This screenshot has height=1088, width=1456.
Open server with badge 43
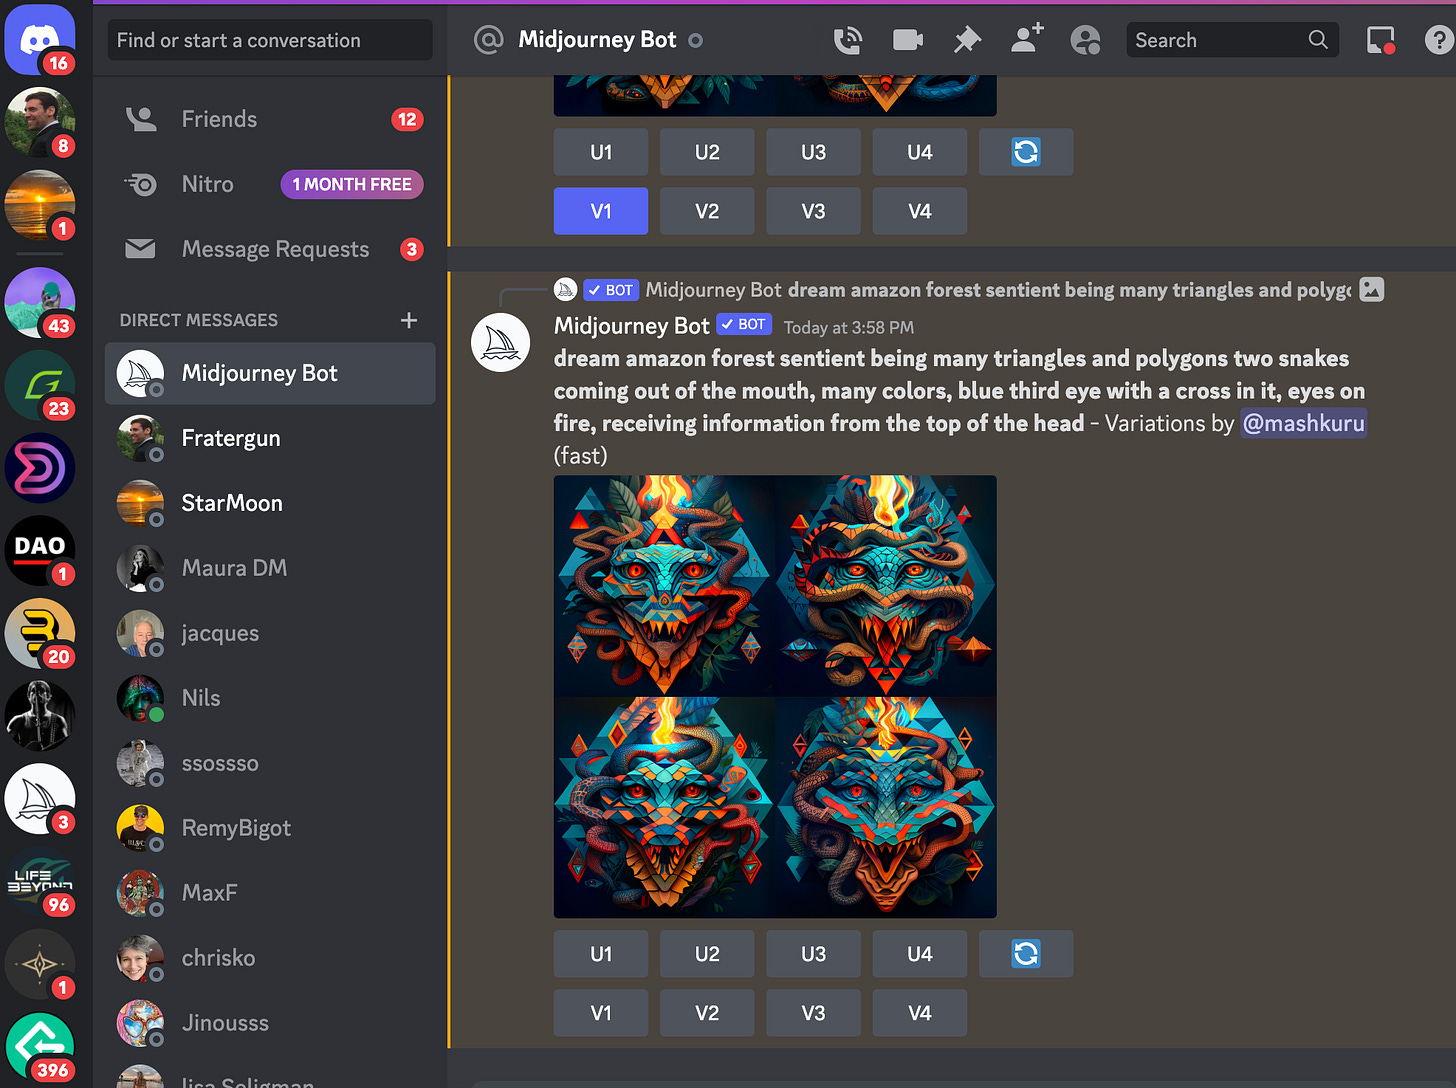40,302
